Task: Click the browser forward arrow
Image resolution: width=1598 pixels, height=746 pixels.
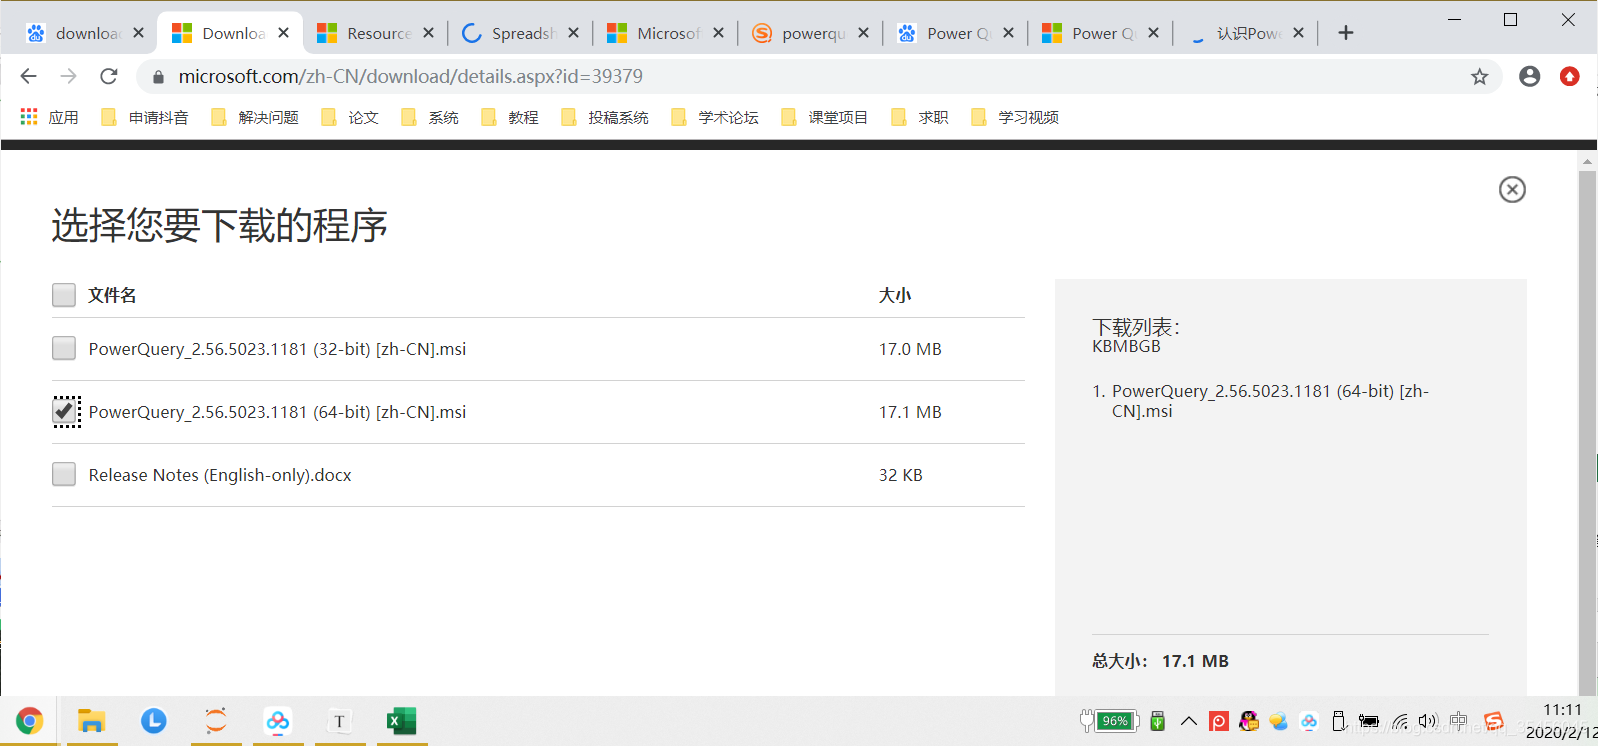Action: [68, 76]
